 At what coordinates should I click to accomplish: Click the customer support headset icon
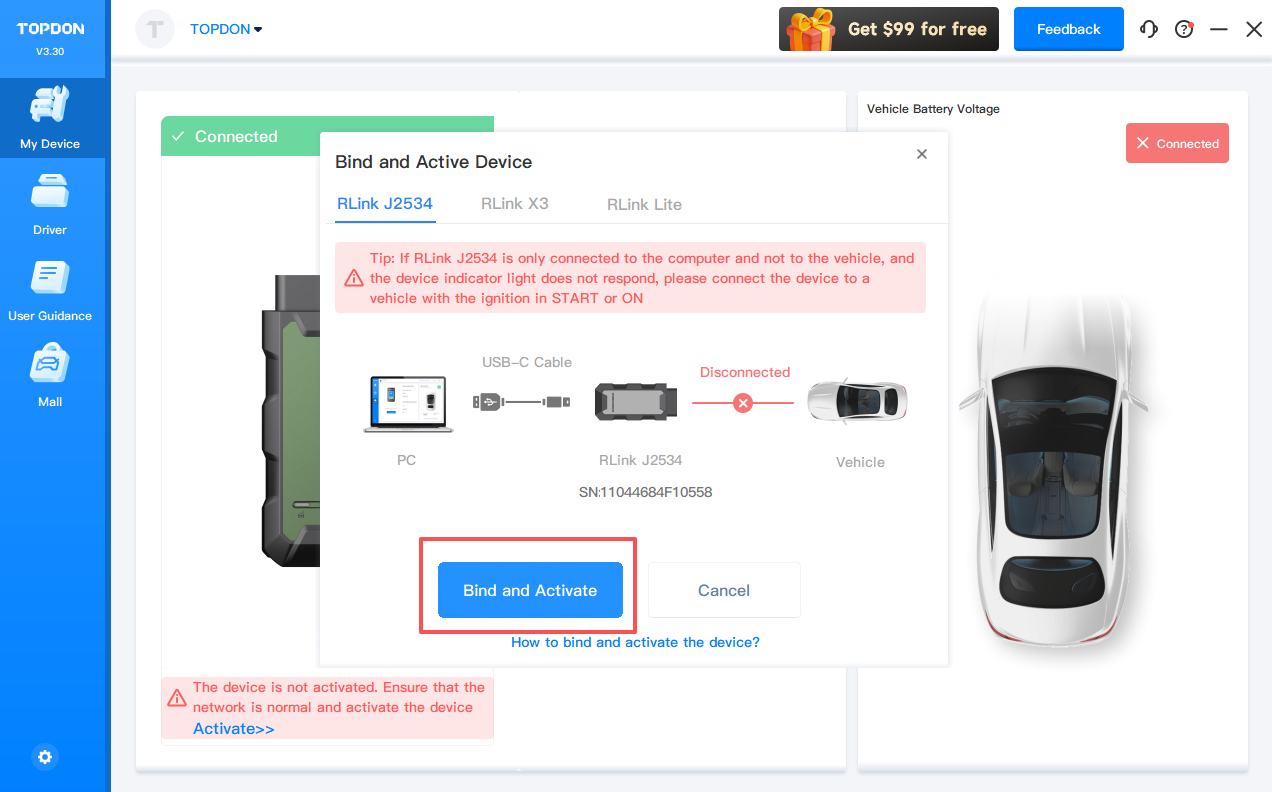[1149, 29]
